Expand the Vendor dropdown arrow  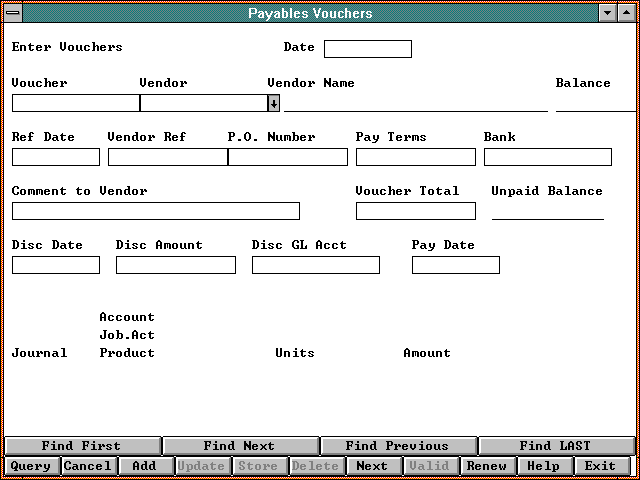pos(274,103)
